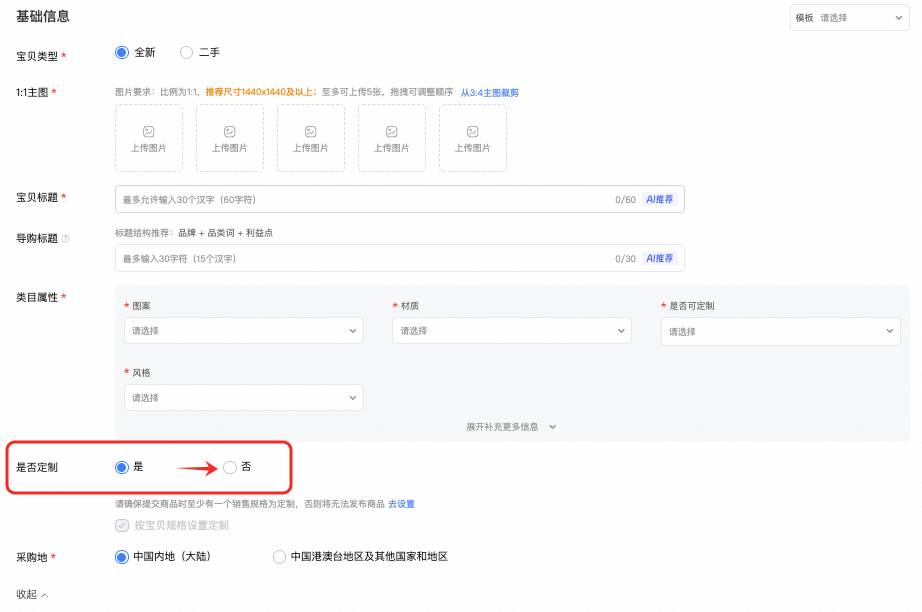922x612 pixels.
Task: Open the 材质 attribute dropdown
Action: [x=512, y=331]
